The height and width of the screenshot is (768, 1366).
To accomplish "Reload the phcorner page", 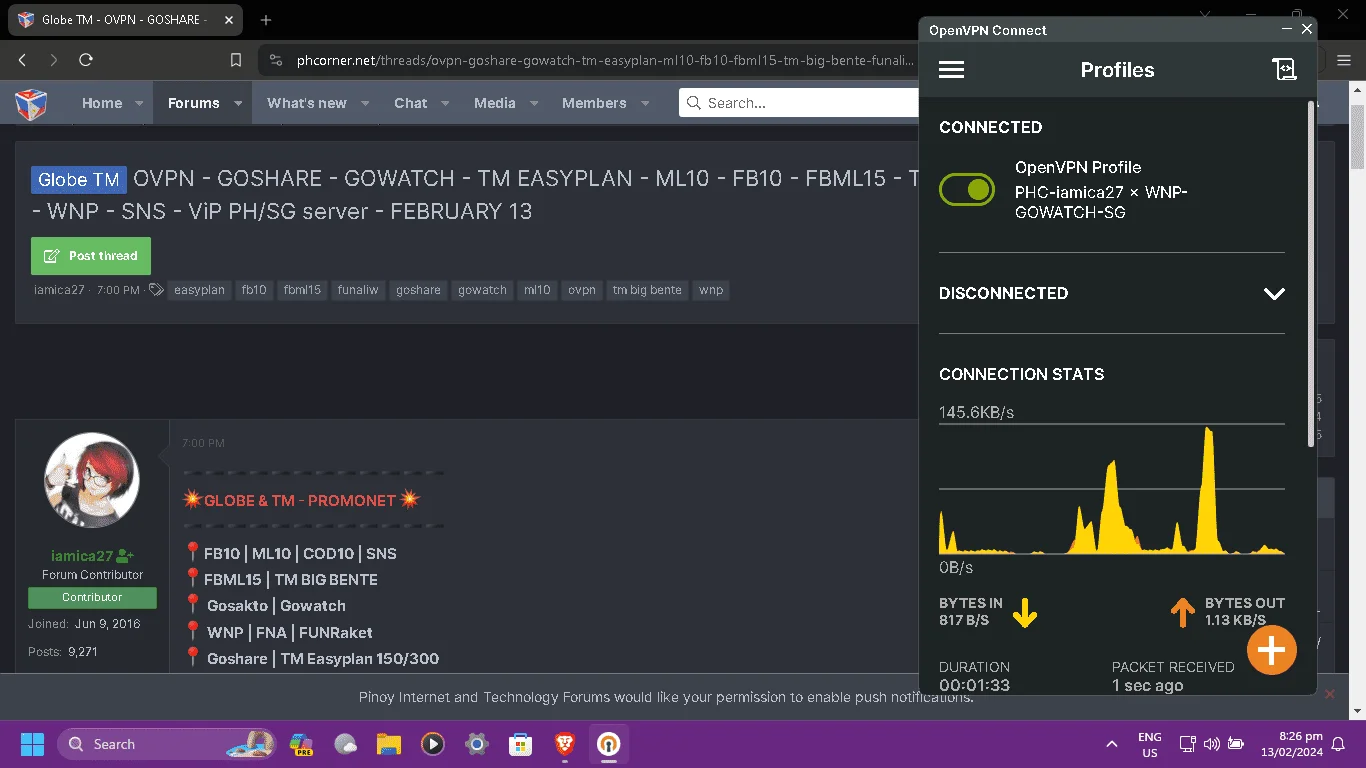I will 86,60.
